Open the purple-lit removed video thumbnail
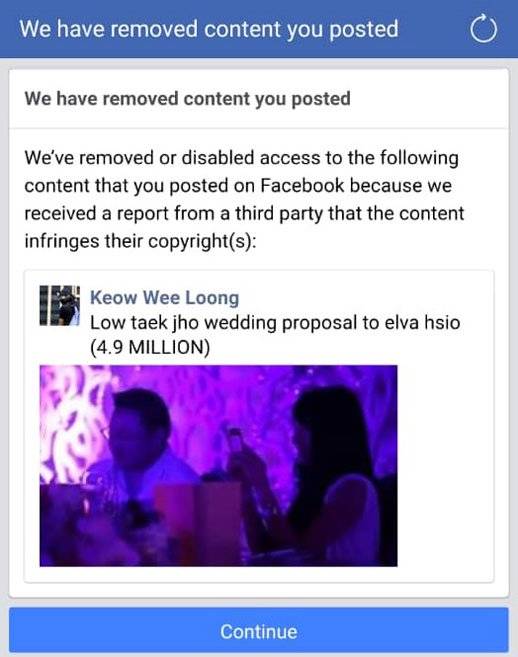Viewport: 518px width, 657px height. point(218,466)
